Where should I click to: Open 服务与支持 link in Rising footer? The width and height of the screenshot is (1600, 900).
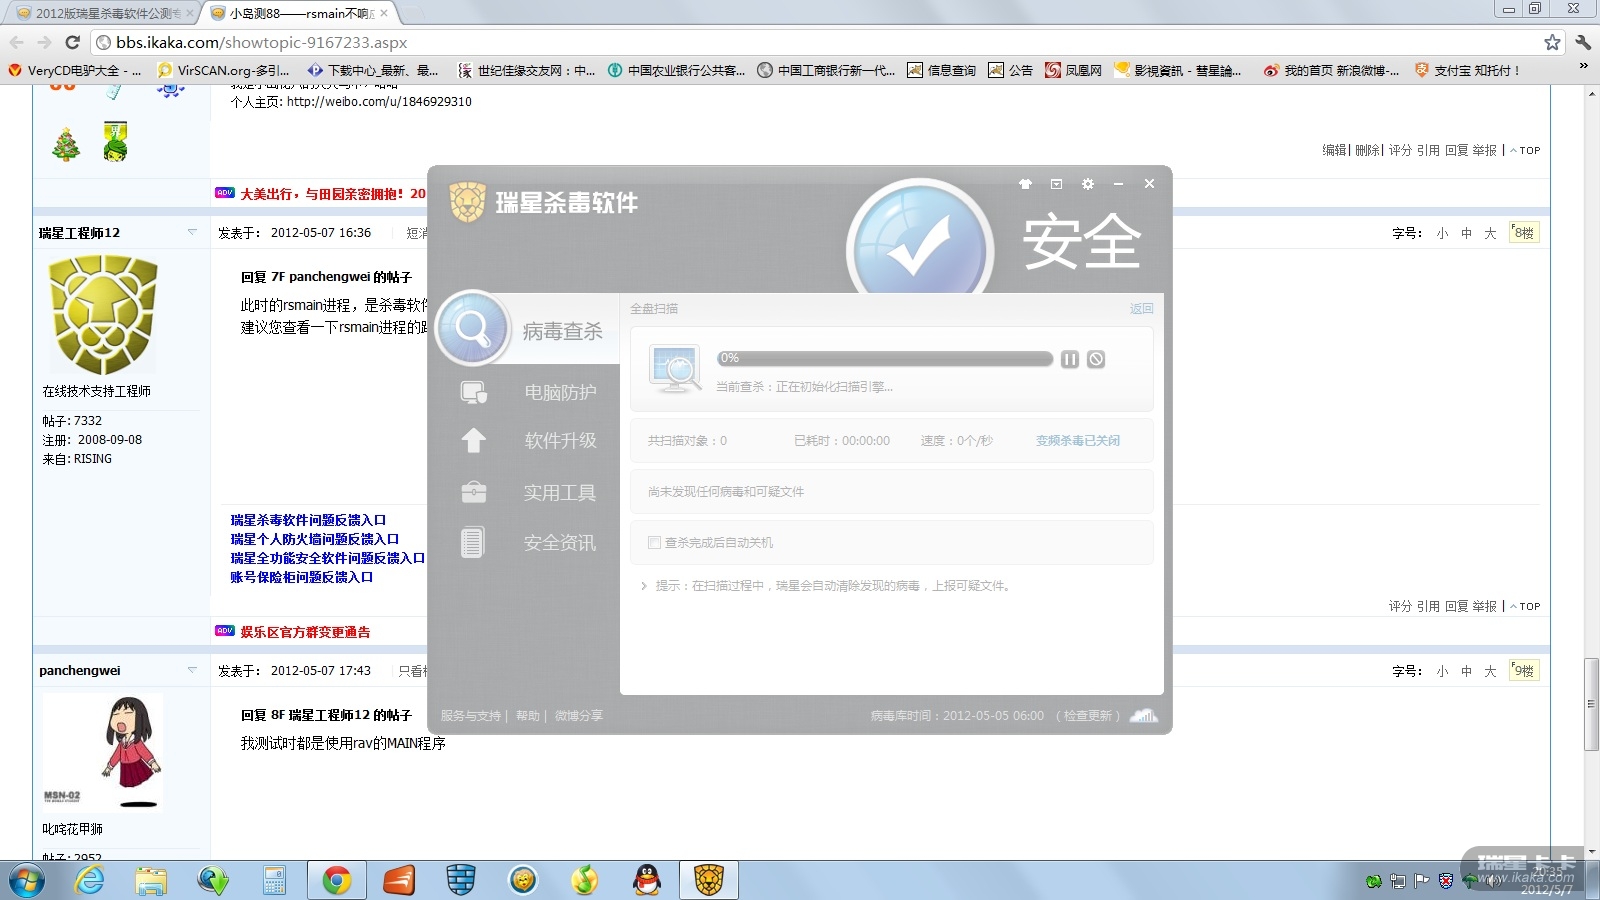pos(470,716)
